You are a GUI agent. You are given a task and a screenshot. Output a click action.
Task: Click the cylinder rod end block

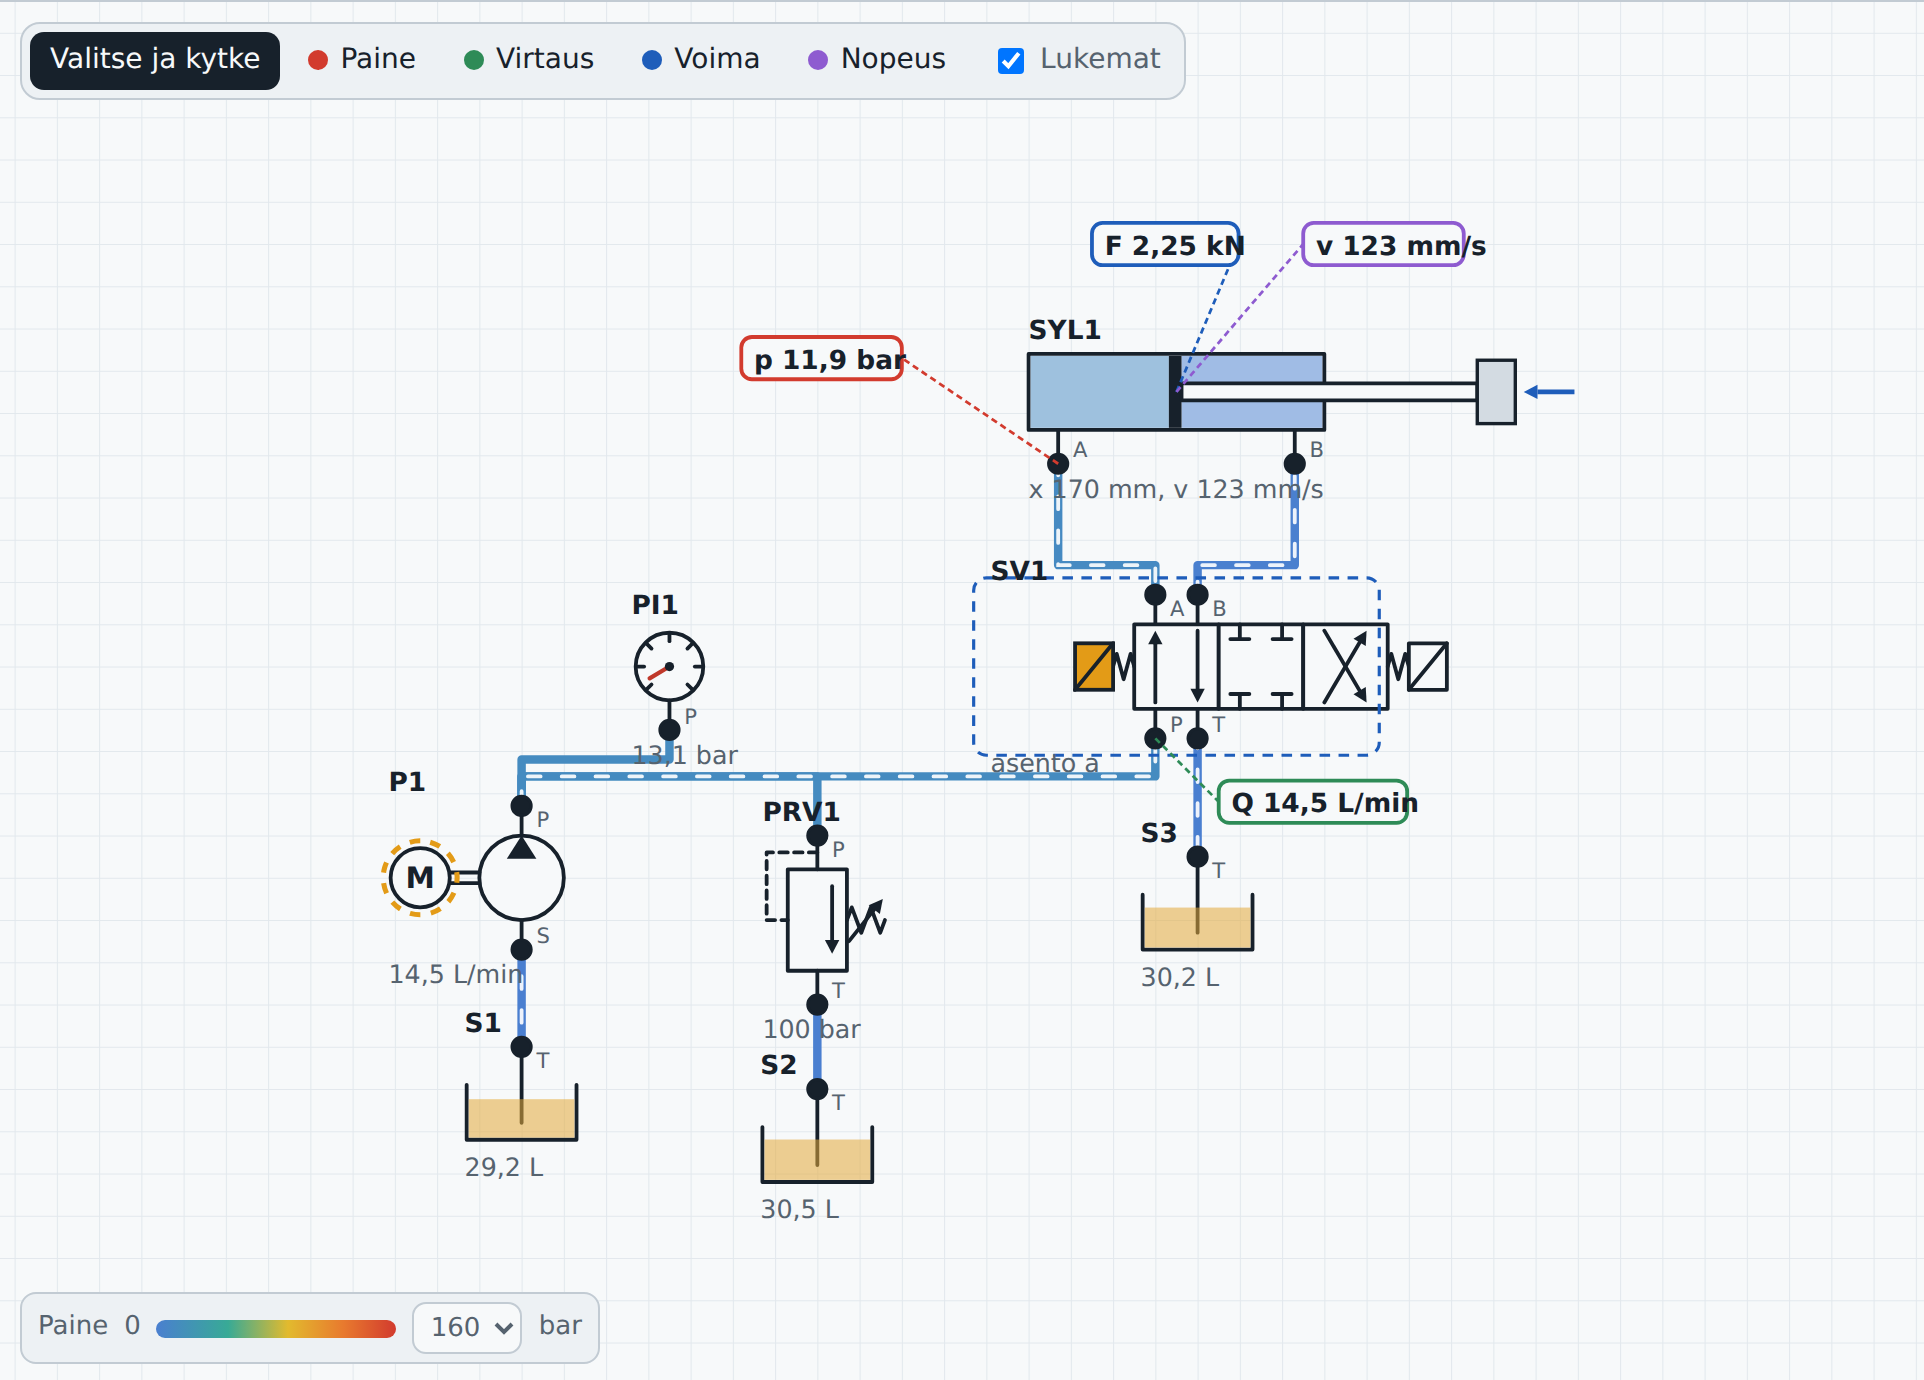point(1496,392)
